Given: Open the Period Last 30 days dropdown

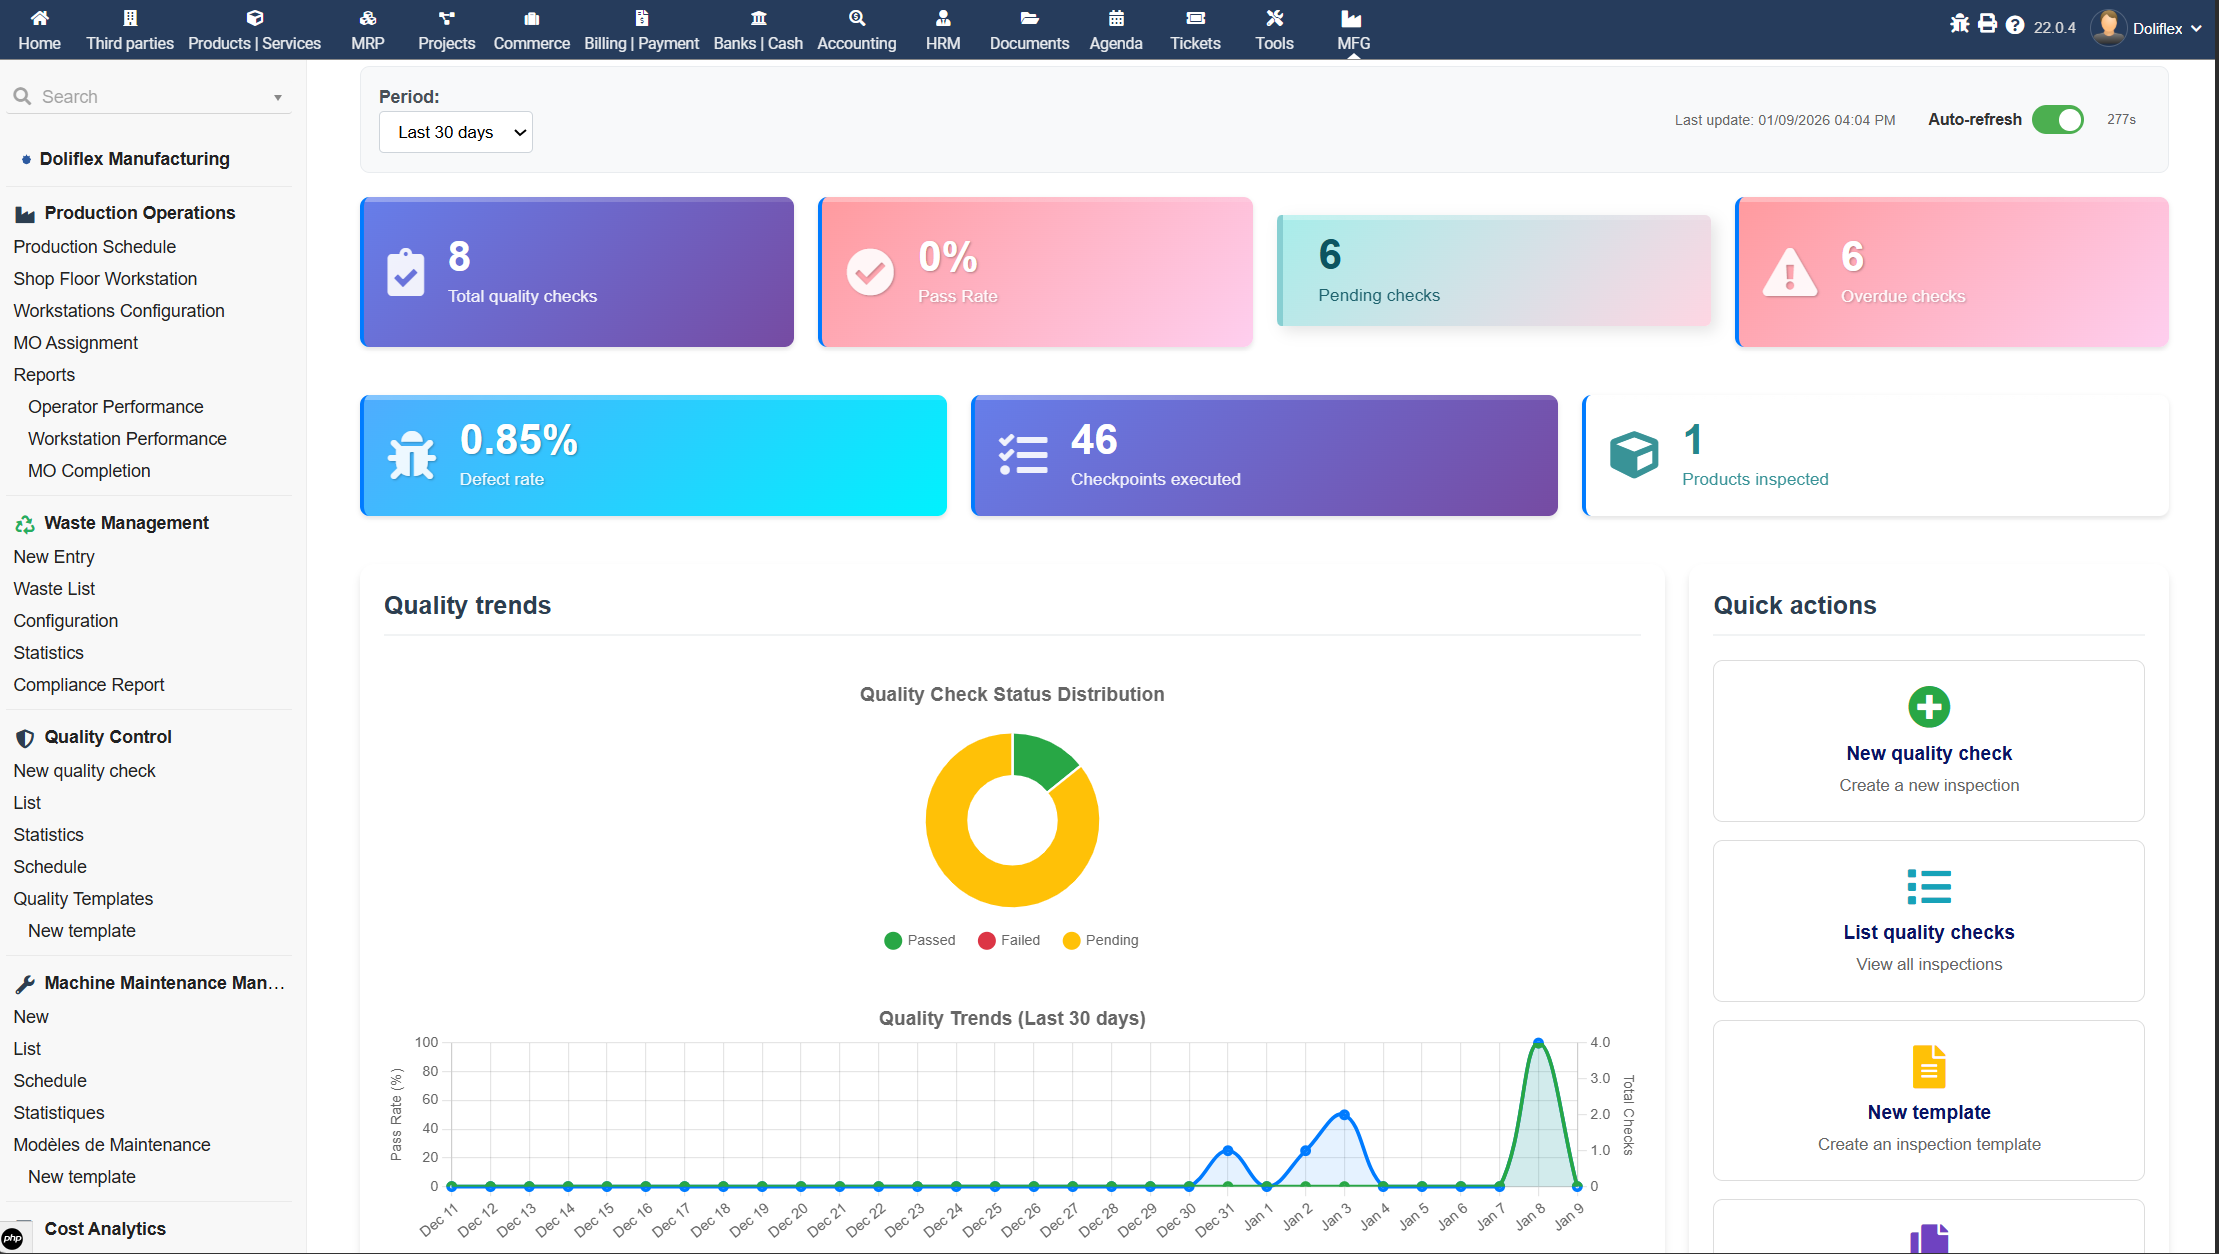Looking at the screenshot, I should coord(456,132).
